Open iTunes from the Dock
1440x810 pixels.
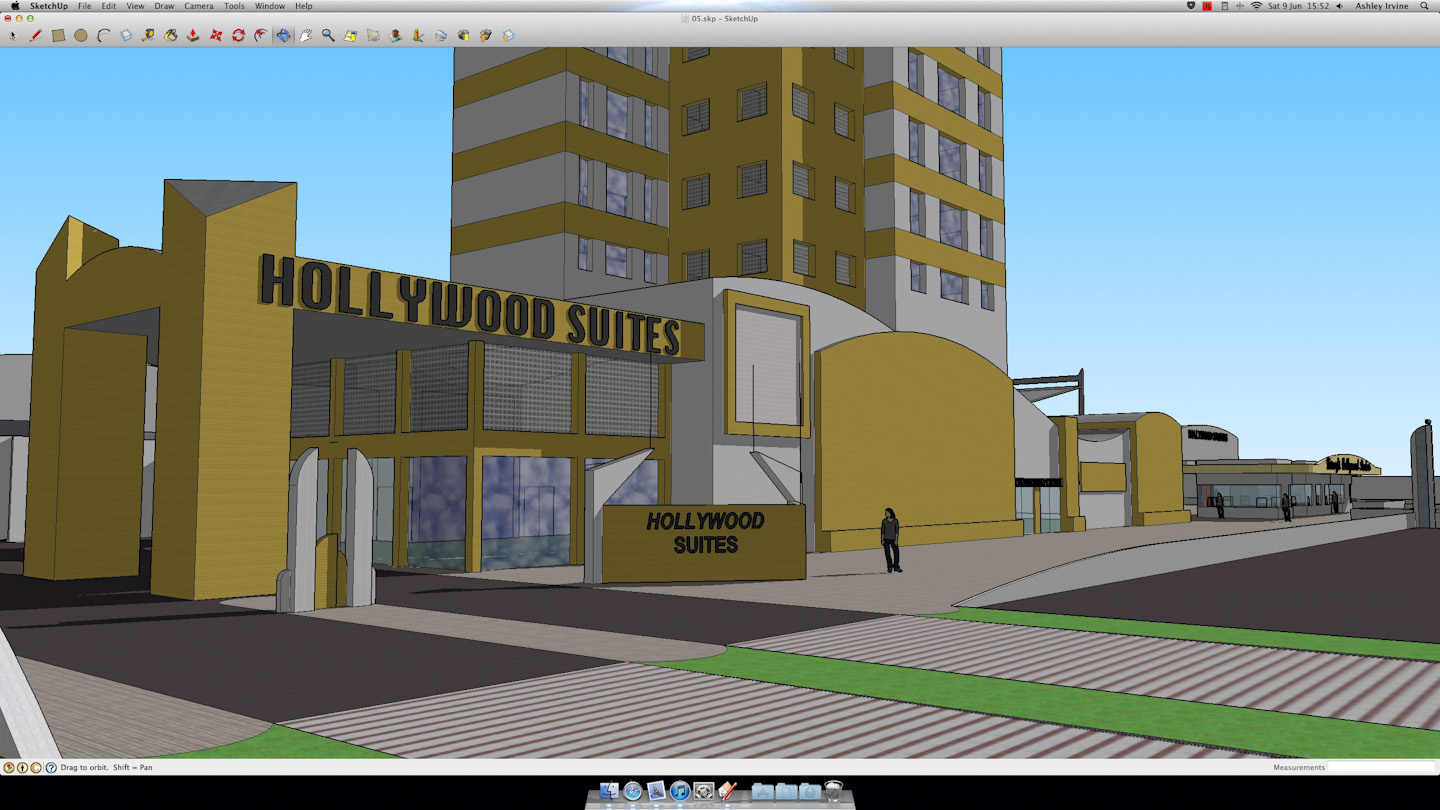pyautogui.click(x=680, y=791)
